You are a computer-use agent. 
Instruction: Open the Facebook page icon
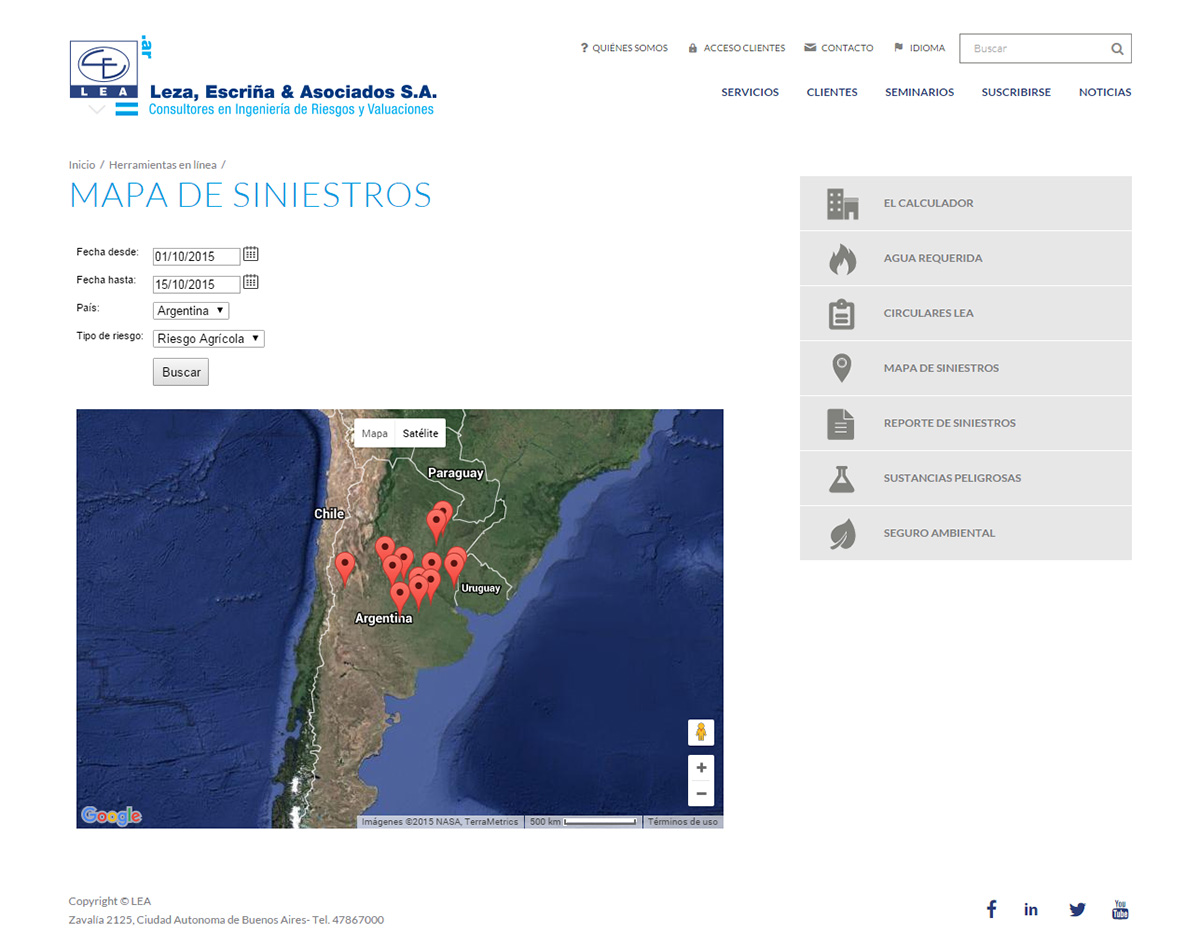tap(991, 909)
